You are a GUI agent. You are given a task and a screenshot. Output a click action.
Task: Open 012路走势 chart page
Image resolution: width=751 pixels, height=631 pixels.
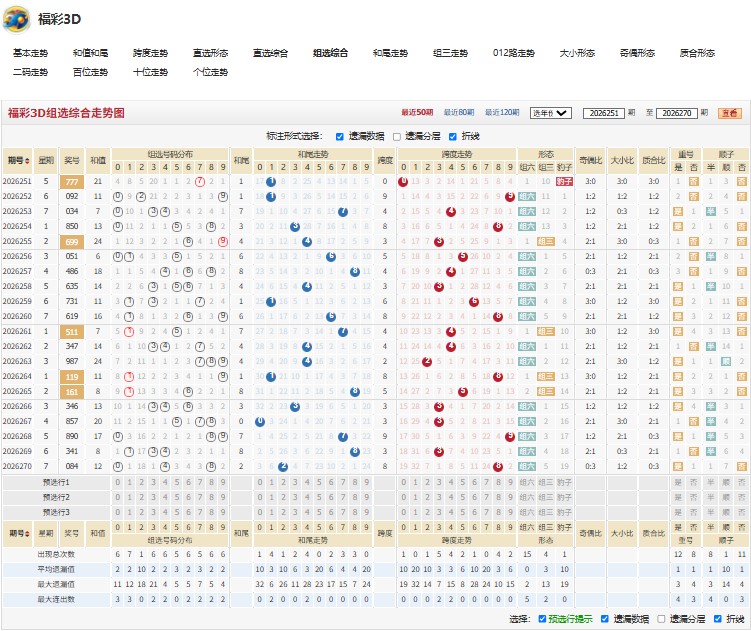coord(514,53)
